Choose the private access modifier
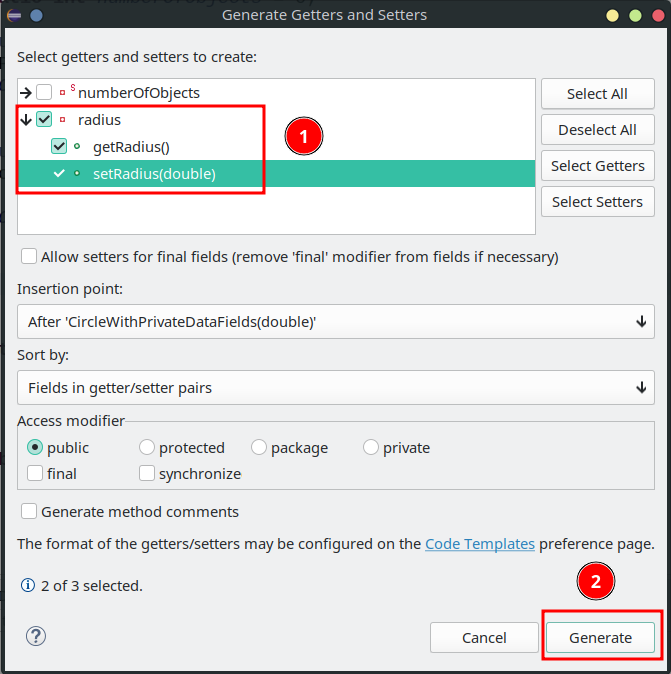The height and width of the screenshot is (674, 671). pyautogui.click(x=371, y=448)
